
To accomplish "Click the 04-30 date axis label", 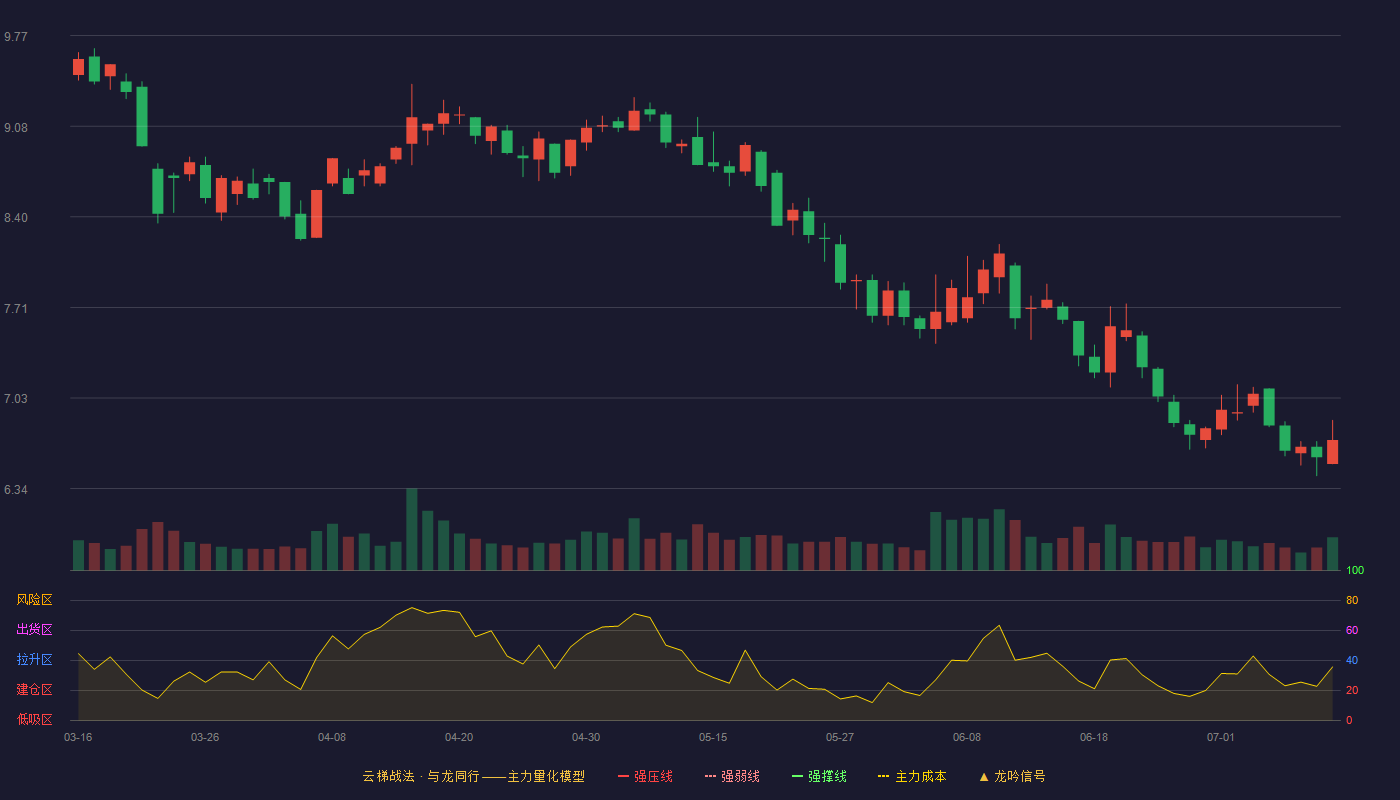I will point(586,737).
